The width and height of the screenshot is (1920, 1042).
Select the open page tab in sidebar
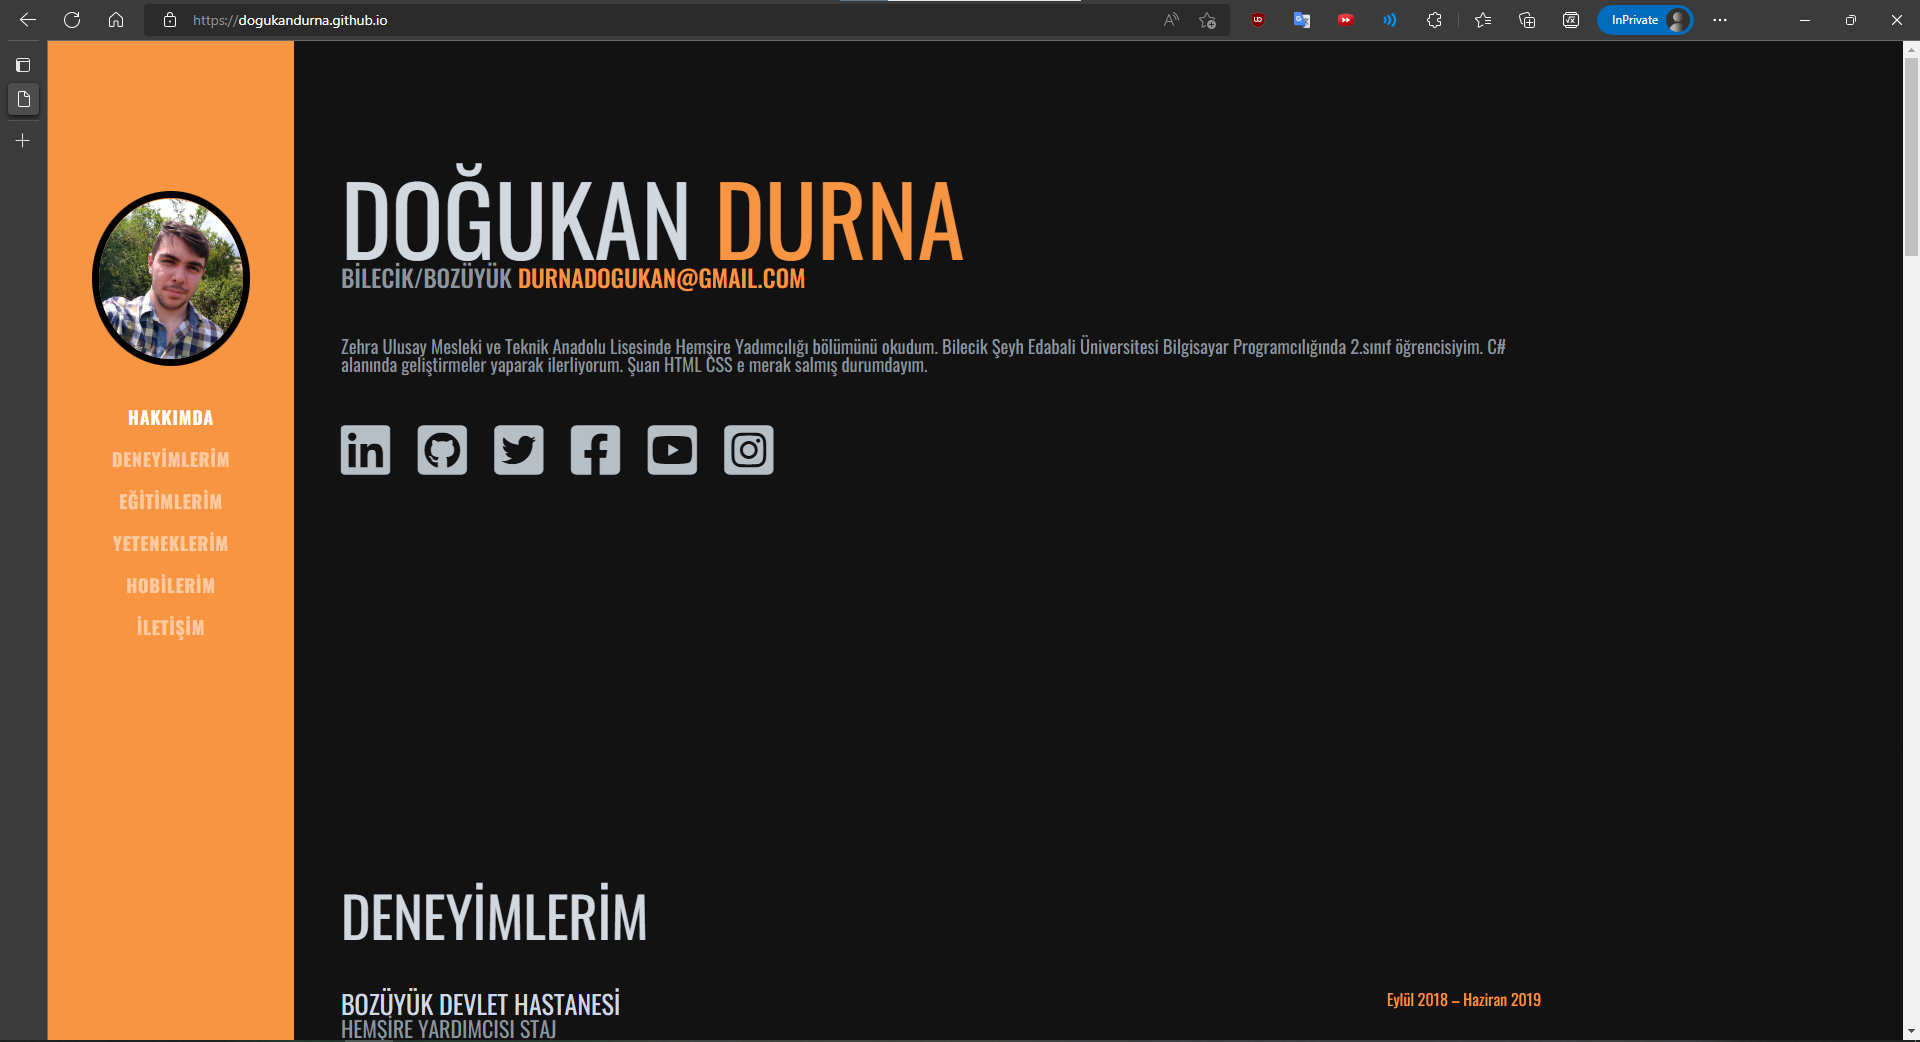coord(23,99)
